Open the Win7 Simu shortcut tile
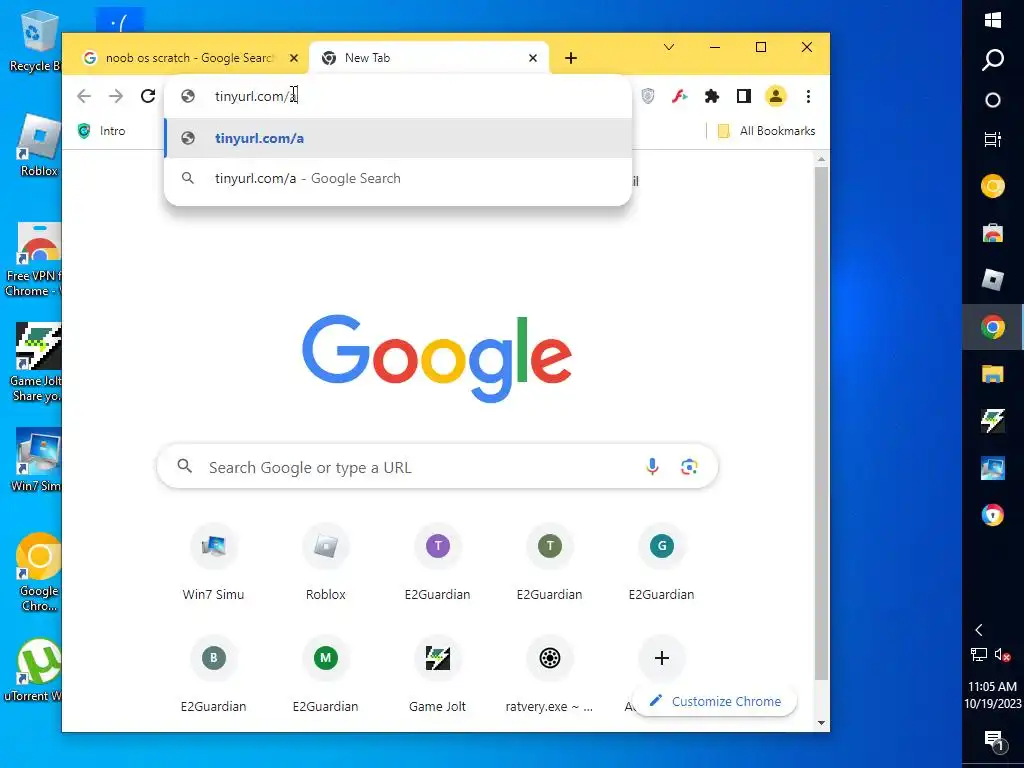 (x=214, y=563)
